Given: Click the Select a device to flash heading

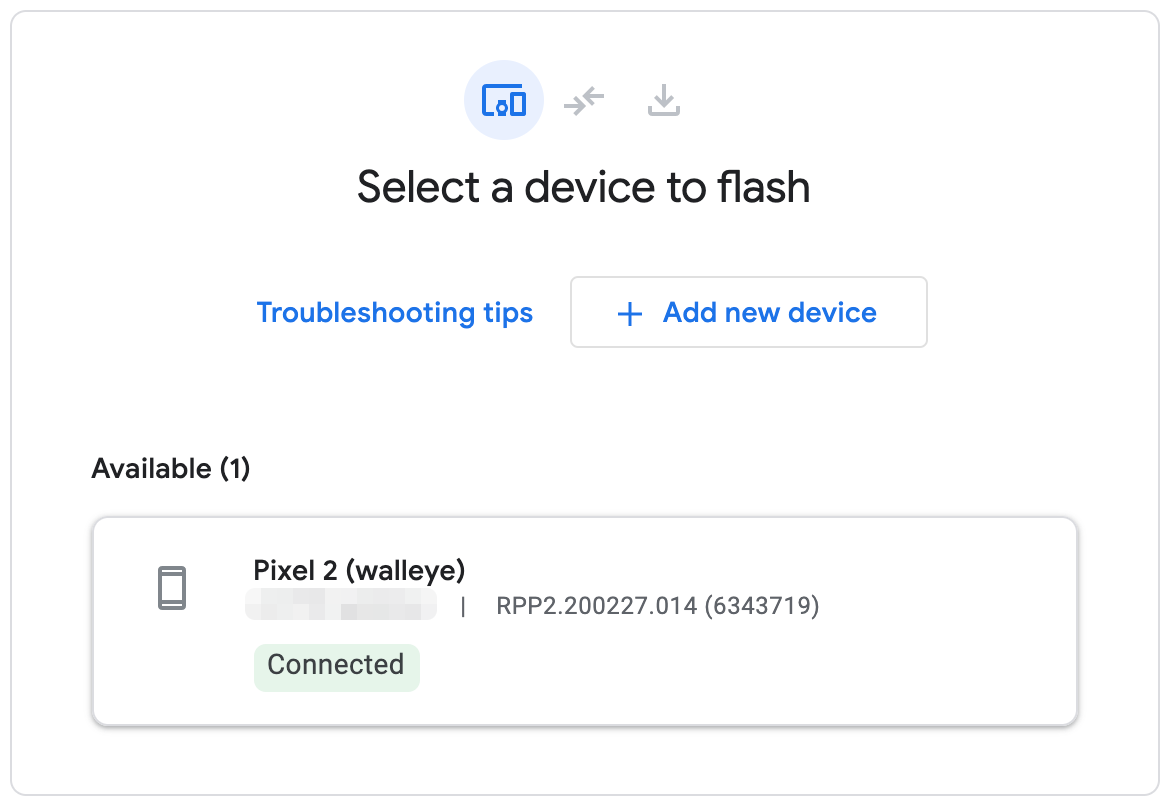Looking at the screenshot, I should click(584, 187).
